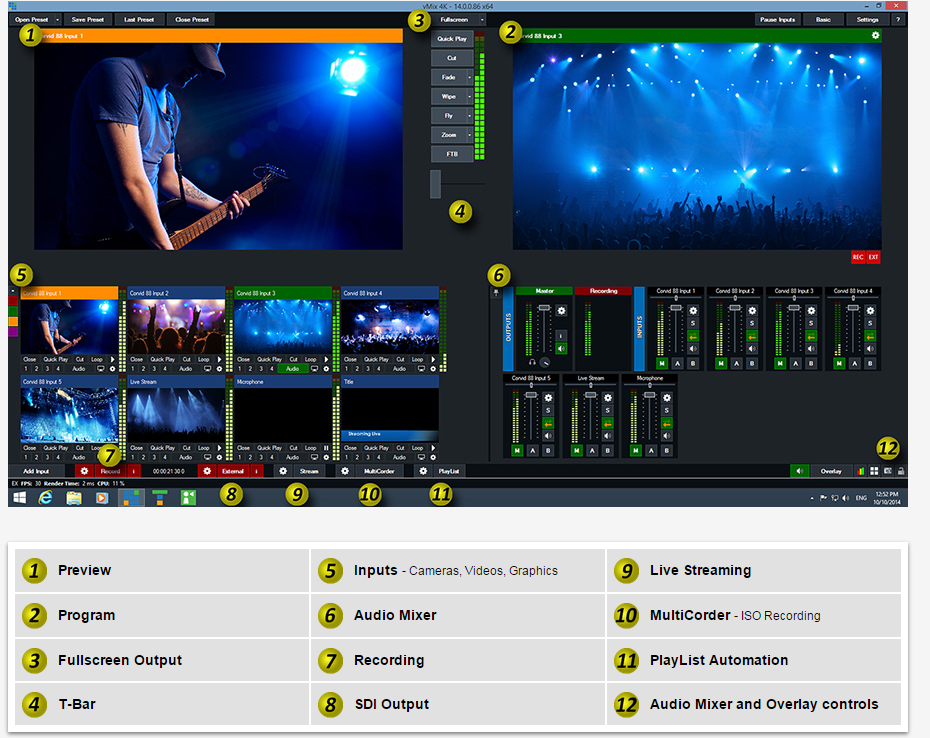The image size is (930, 738).
Task: Open recording settings gear beside Record
Action: pos(84,471)
